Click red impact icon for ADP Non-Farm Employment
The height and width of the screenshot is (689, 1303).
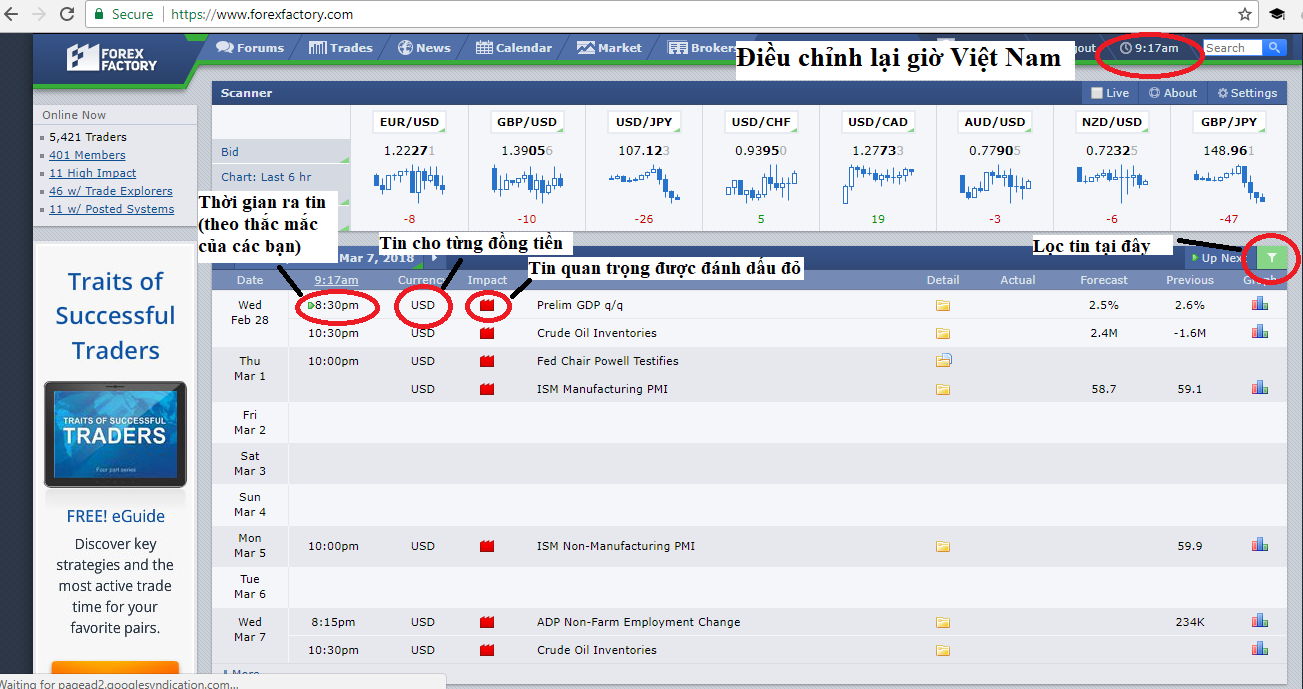[x=487, y=622]
